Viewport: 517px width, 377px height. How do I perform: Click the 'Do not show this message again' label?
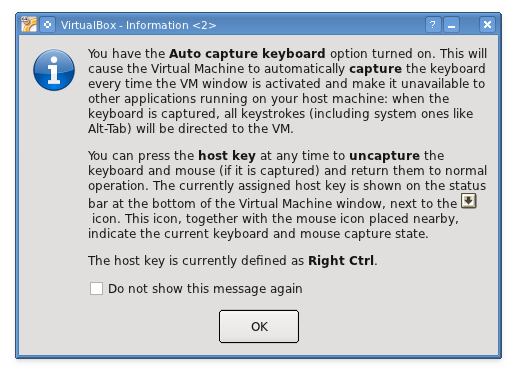(205, 289)
